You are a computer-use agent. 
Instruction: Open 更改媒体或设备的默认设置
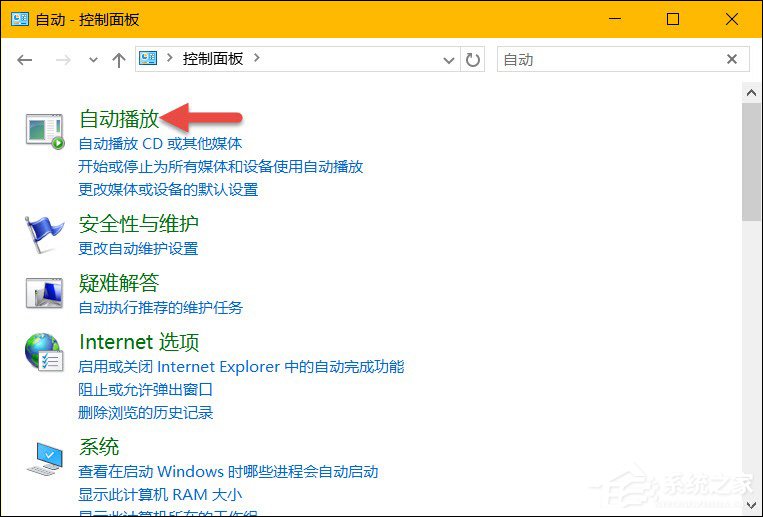tap(168, 189)
